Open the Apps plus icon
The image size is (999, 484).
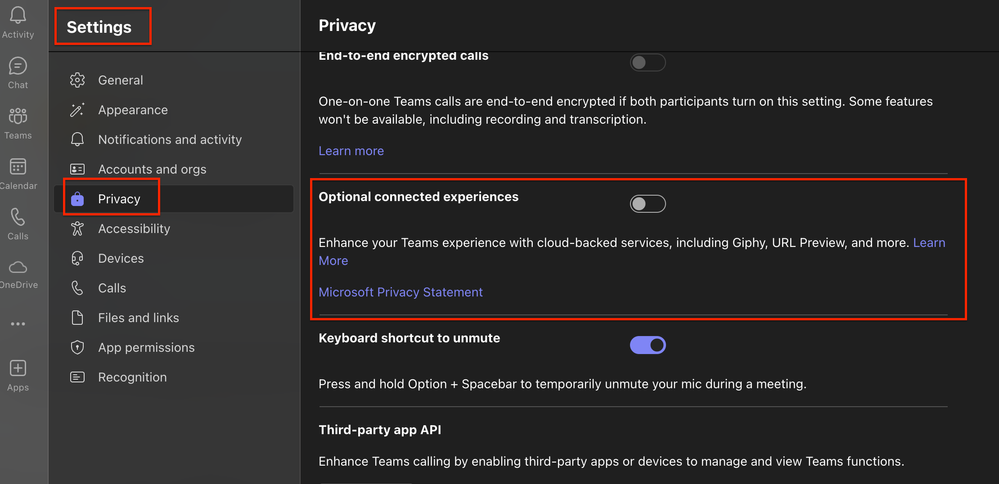[x=17, y=369]
